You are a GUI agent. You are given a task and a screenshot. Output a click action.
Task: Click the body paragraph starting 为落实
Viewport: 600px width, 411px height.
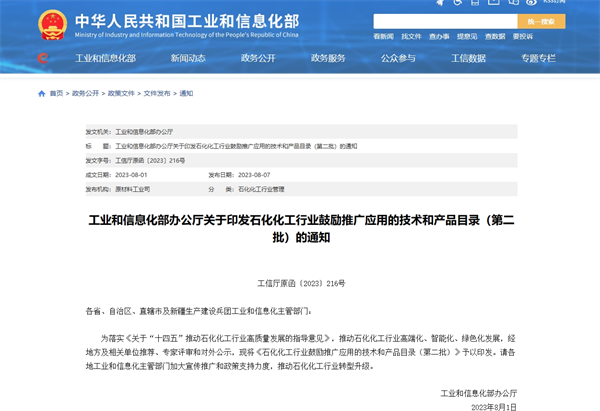pyautogui.click(x=301, y=352)
